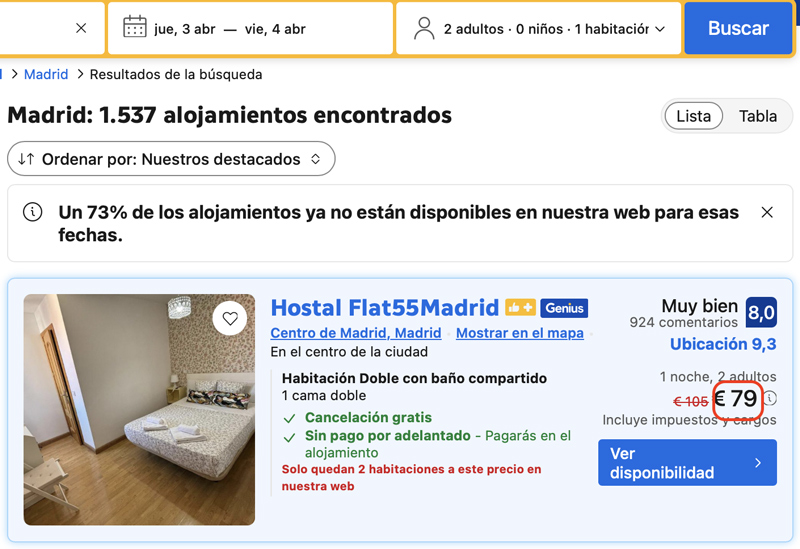Image resolution: width=800 pixels, height=549 pixels.
Task: Switch to the Lista view
Action: pos(693,116)
